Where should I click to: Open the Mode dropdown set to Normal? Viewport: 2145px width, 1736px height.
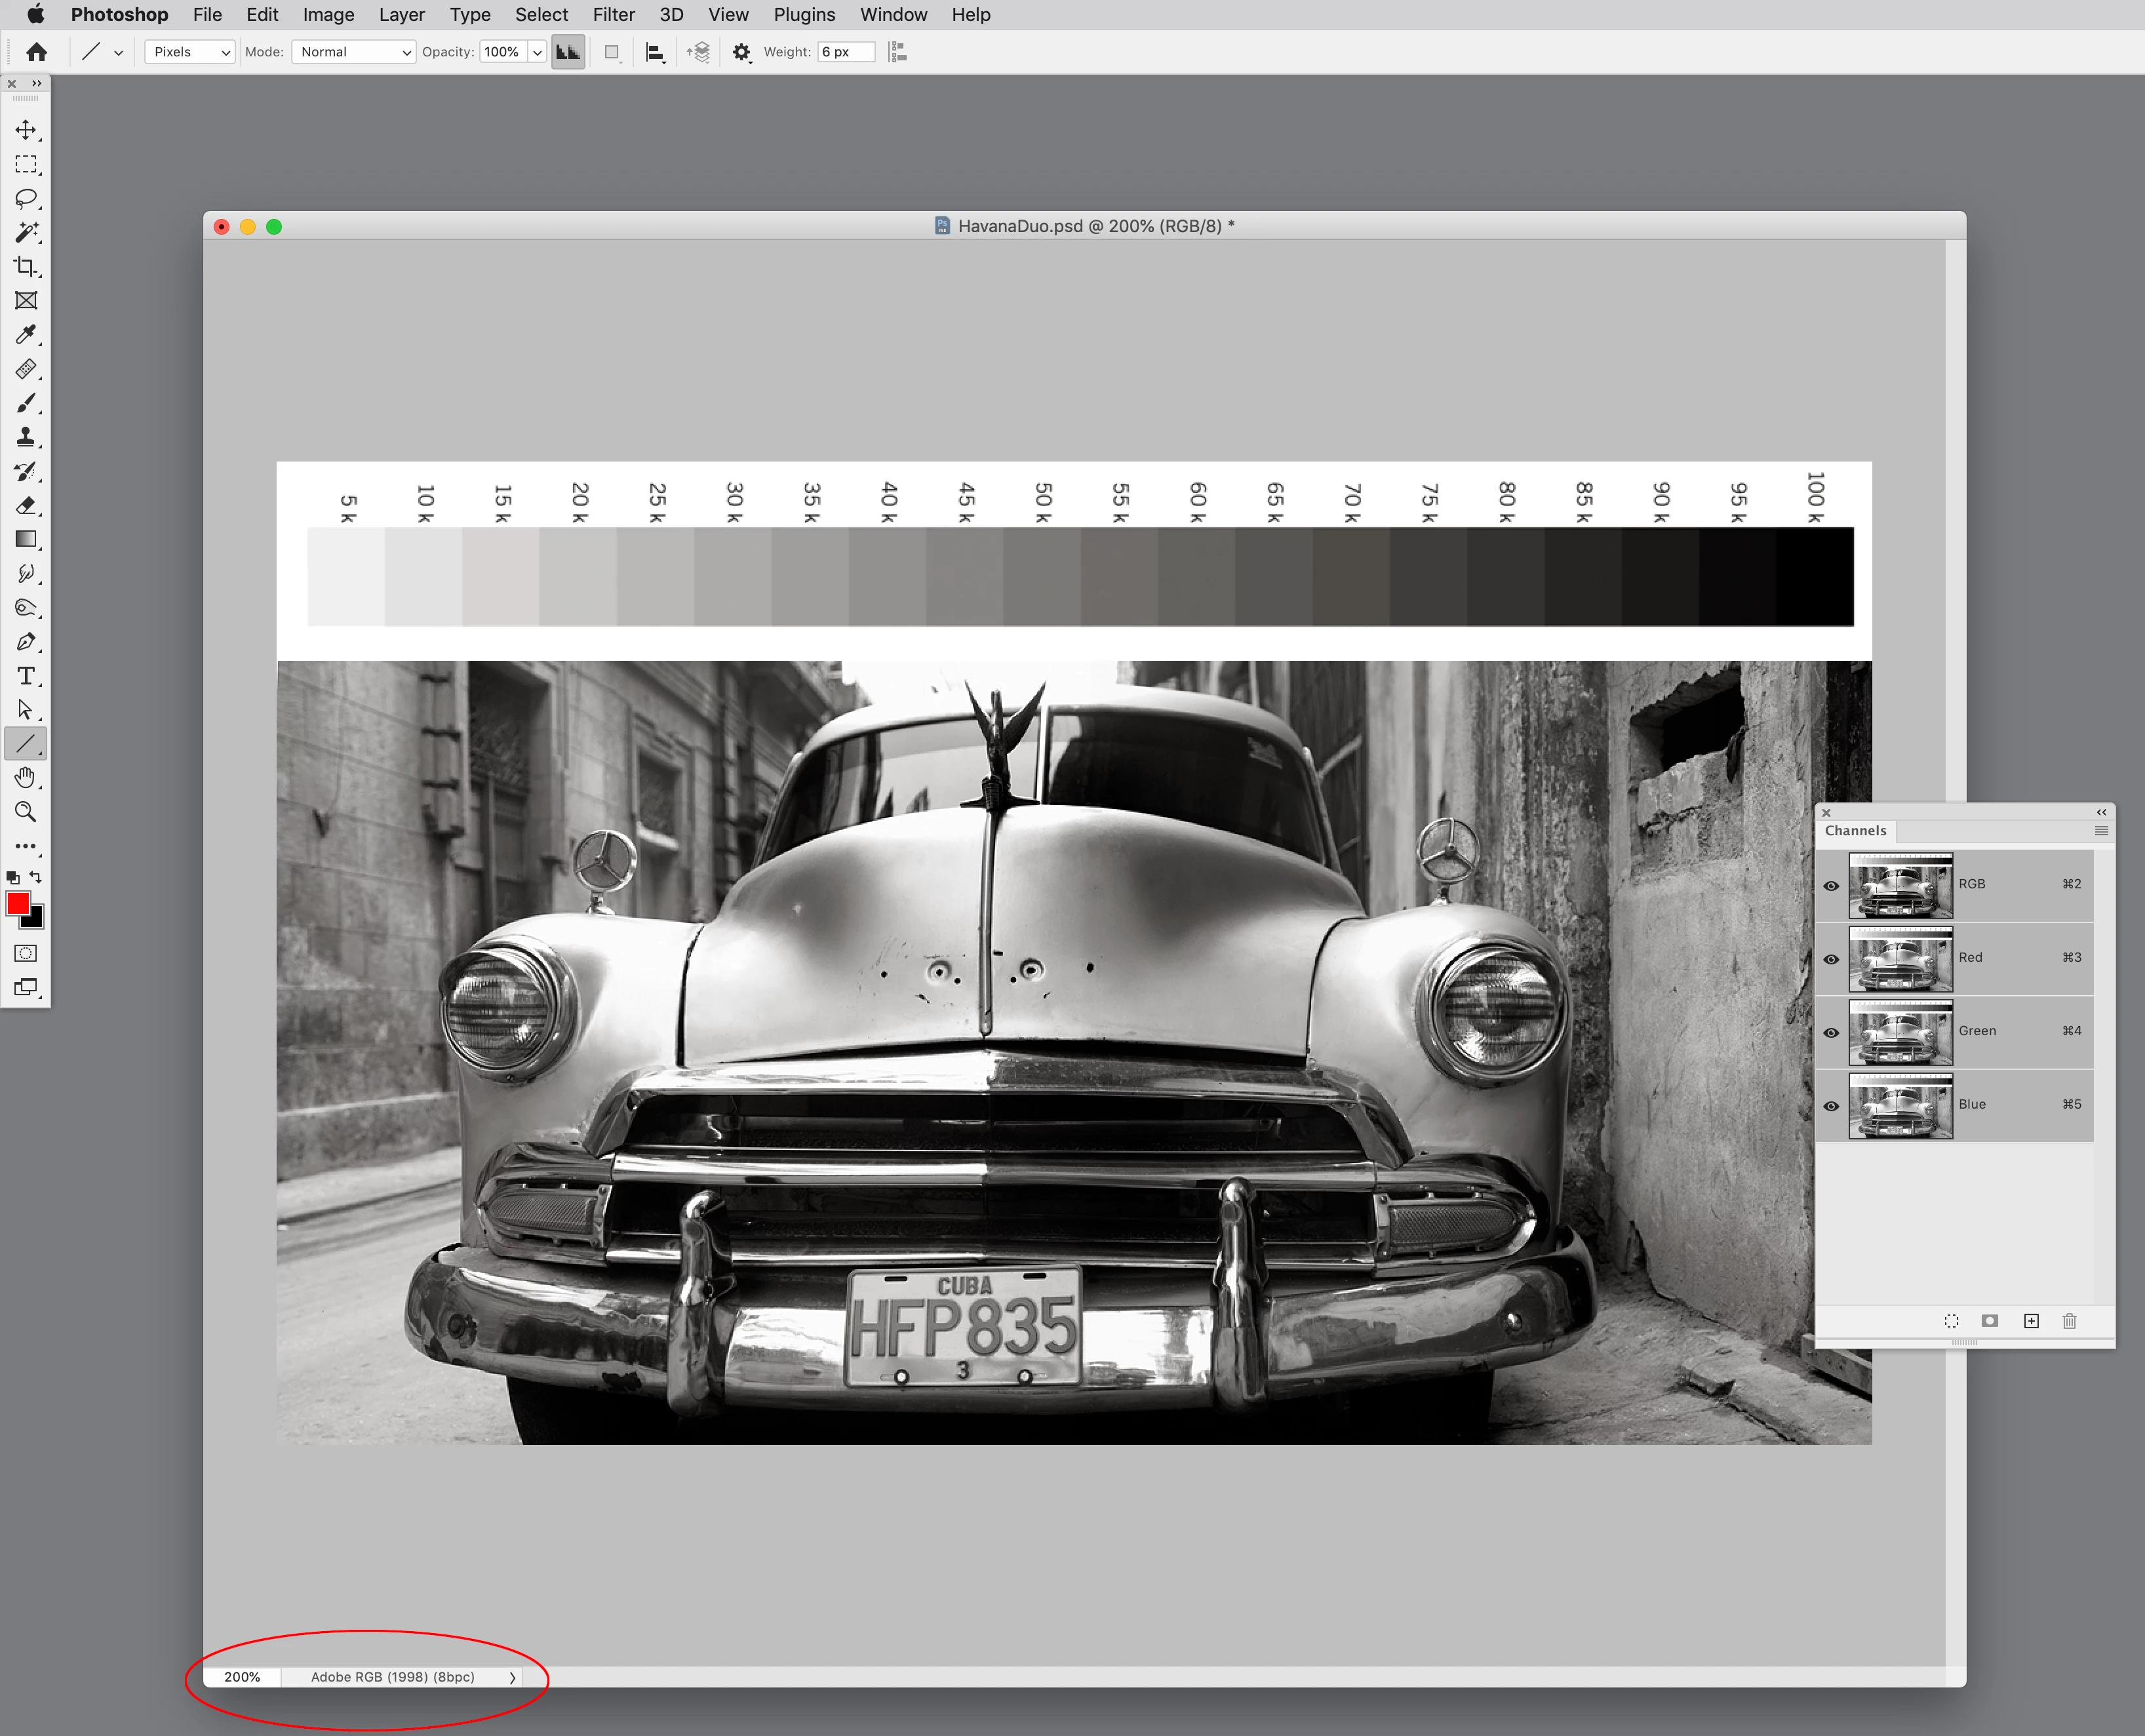point(353,52)
